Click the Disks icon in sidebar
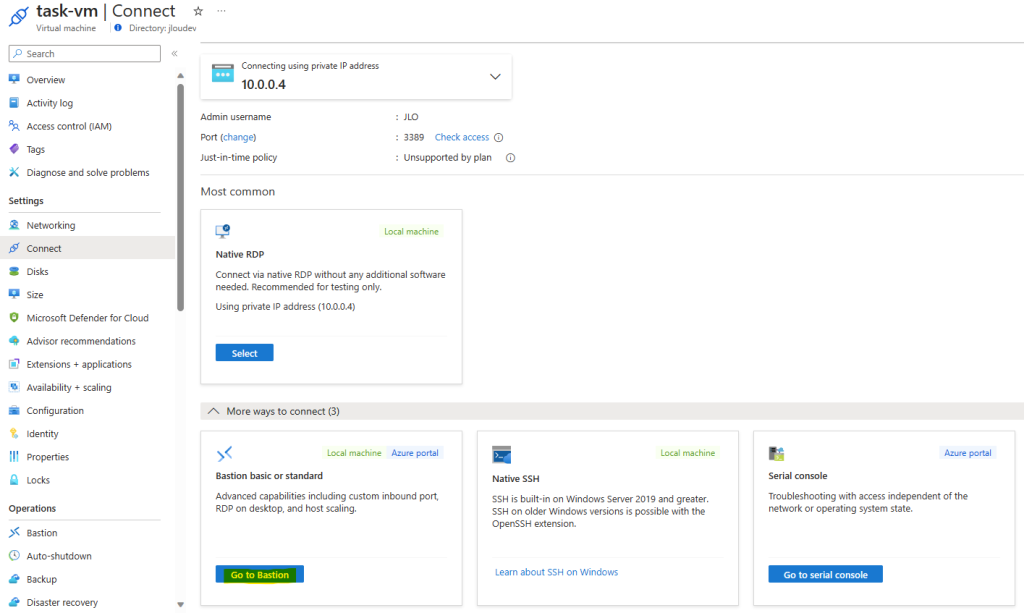1024x613 pixels. click(14, 272)
